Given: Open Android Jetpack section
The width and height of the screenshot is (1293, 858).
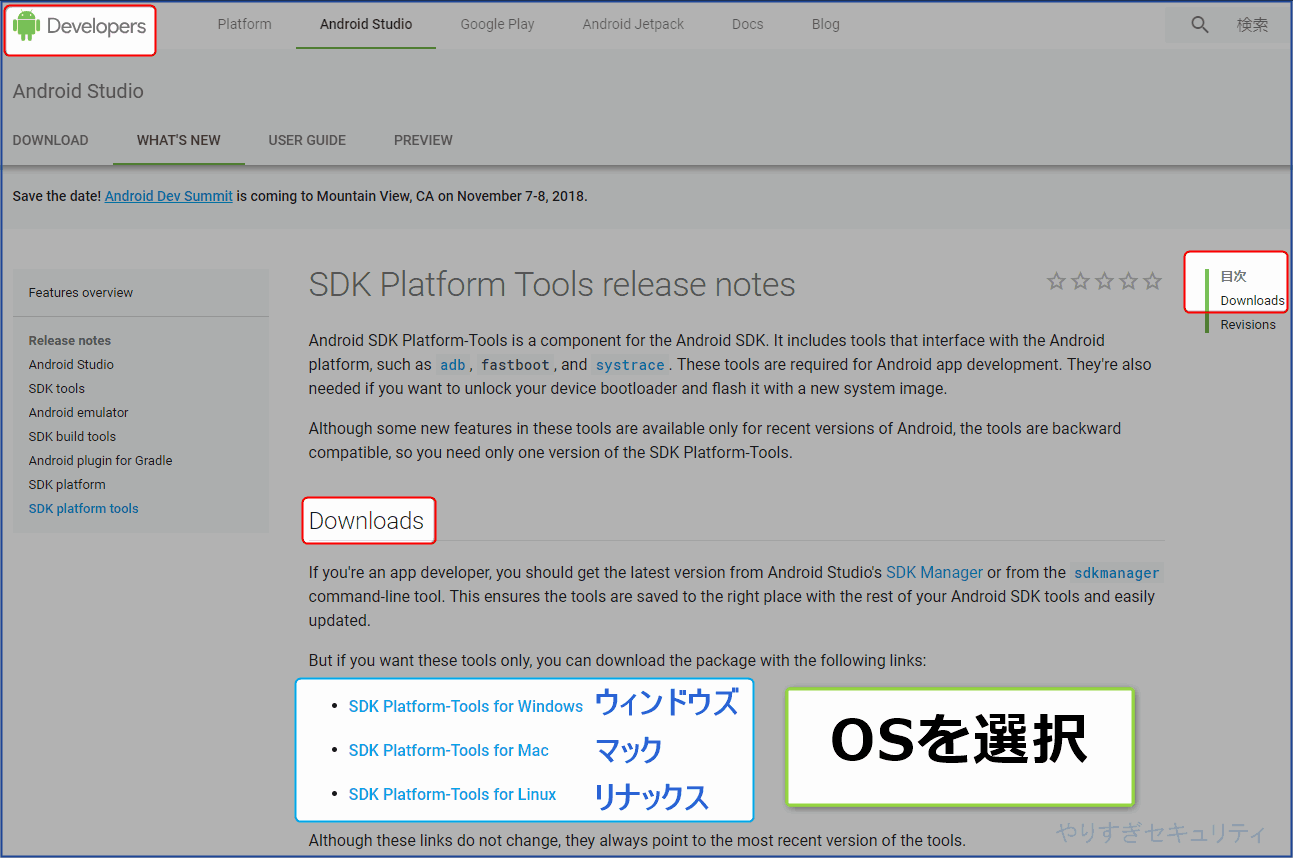Looking at the screenshot, I should tap(633, 24).
